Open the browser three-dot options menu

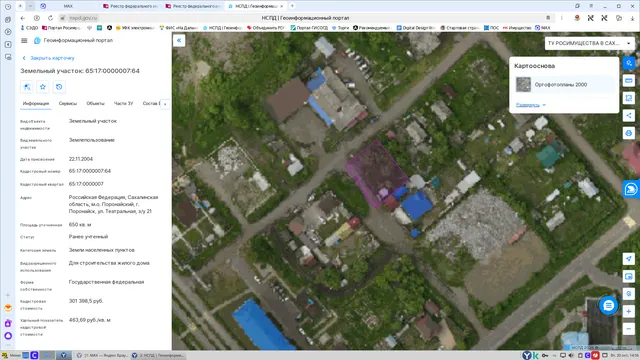pos(562,18)
